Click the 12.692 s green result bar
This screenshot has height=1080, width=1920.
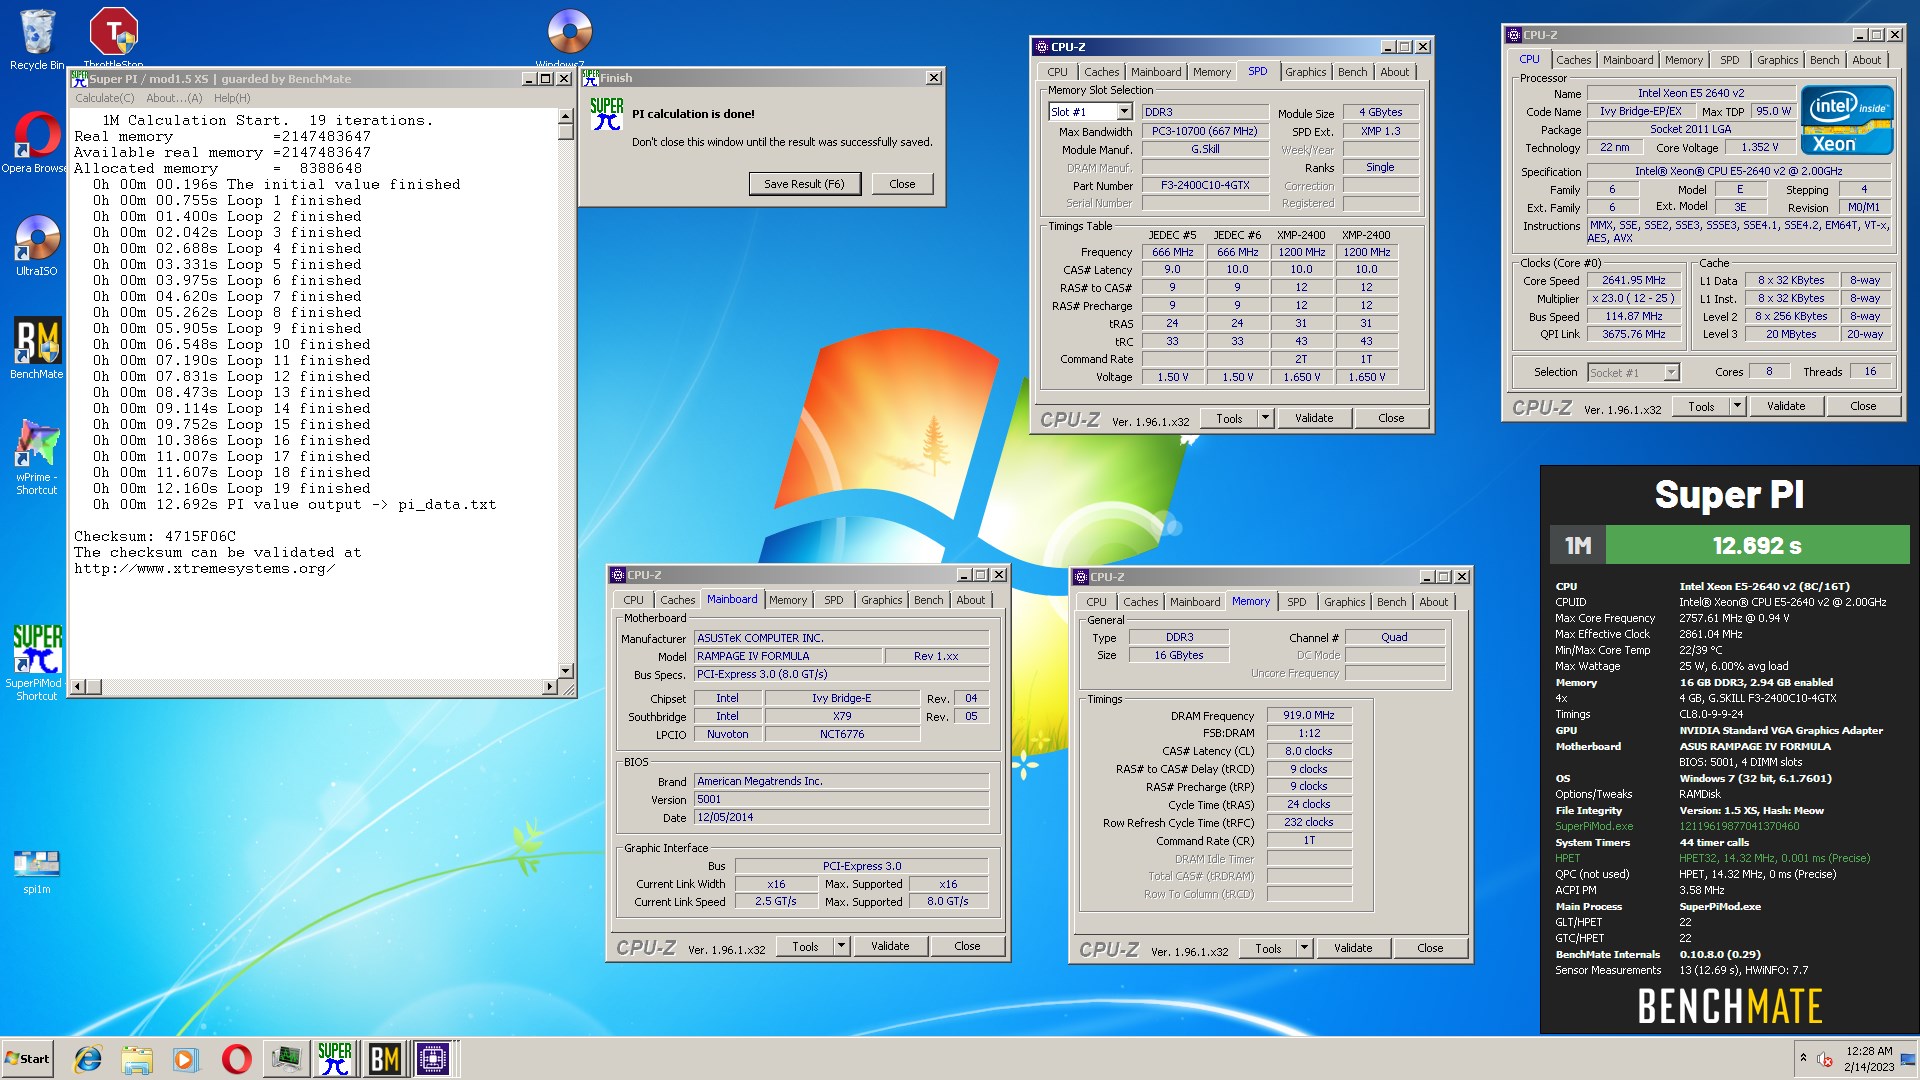coord(1757,546)
